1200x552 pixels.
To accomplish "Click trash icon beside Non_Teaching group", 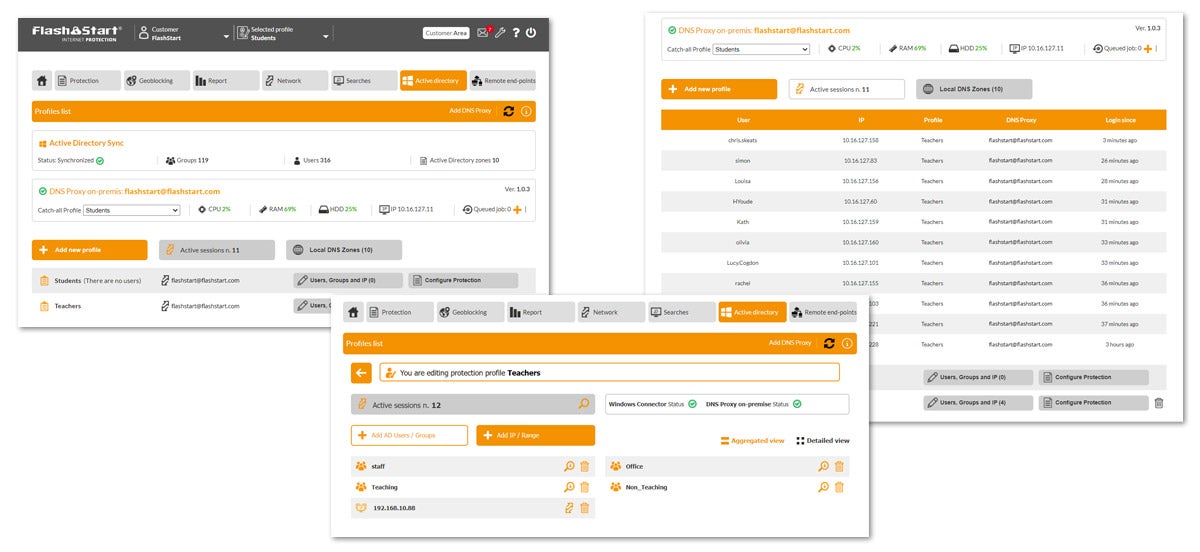I will pyautogui.click(x=839, y=487).
